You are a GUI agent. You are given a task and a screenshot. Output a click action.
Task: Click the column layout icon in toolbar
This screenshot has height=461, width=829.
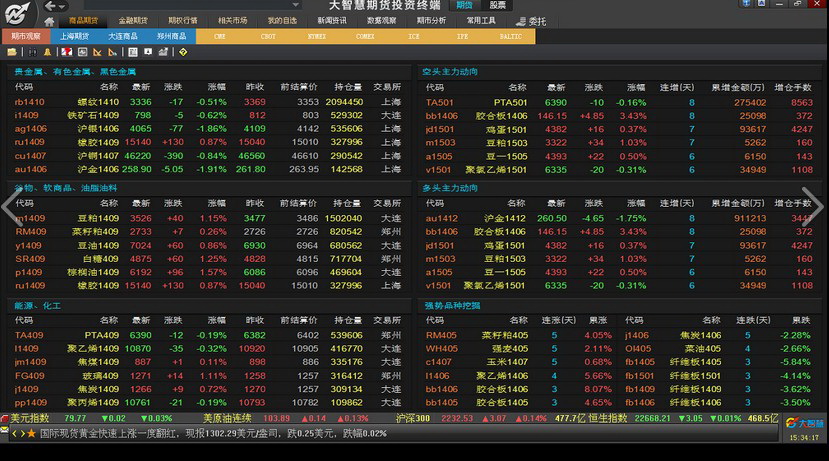point(32,52)
